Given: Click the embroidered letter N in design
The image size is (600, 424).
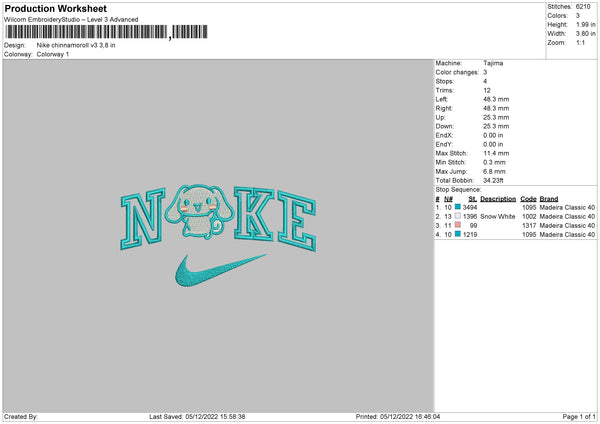Looking at the screenshot, I should pyautogui.click(x=143, y=219).
